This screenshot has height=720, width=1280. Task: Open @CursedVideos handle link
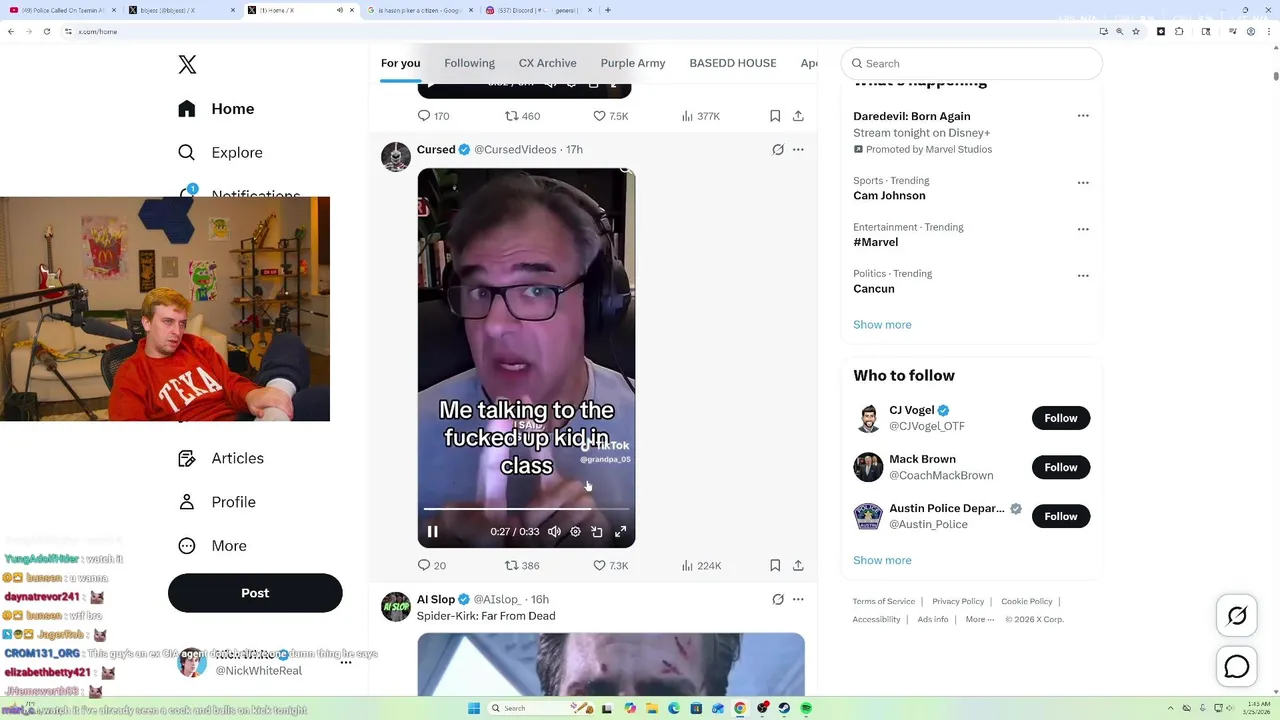(515, 150)
